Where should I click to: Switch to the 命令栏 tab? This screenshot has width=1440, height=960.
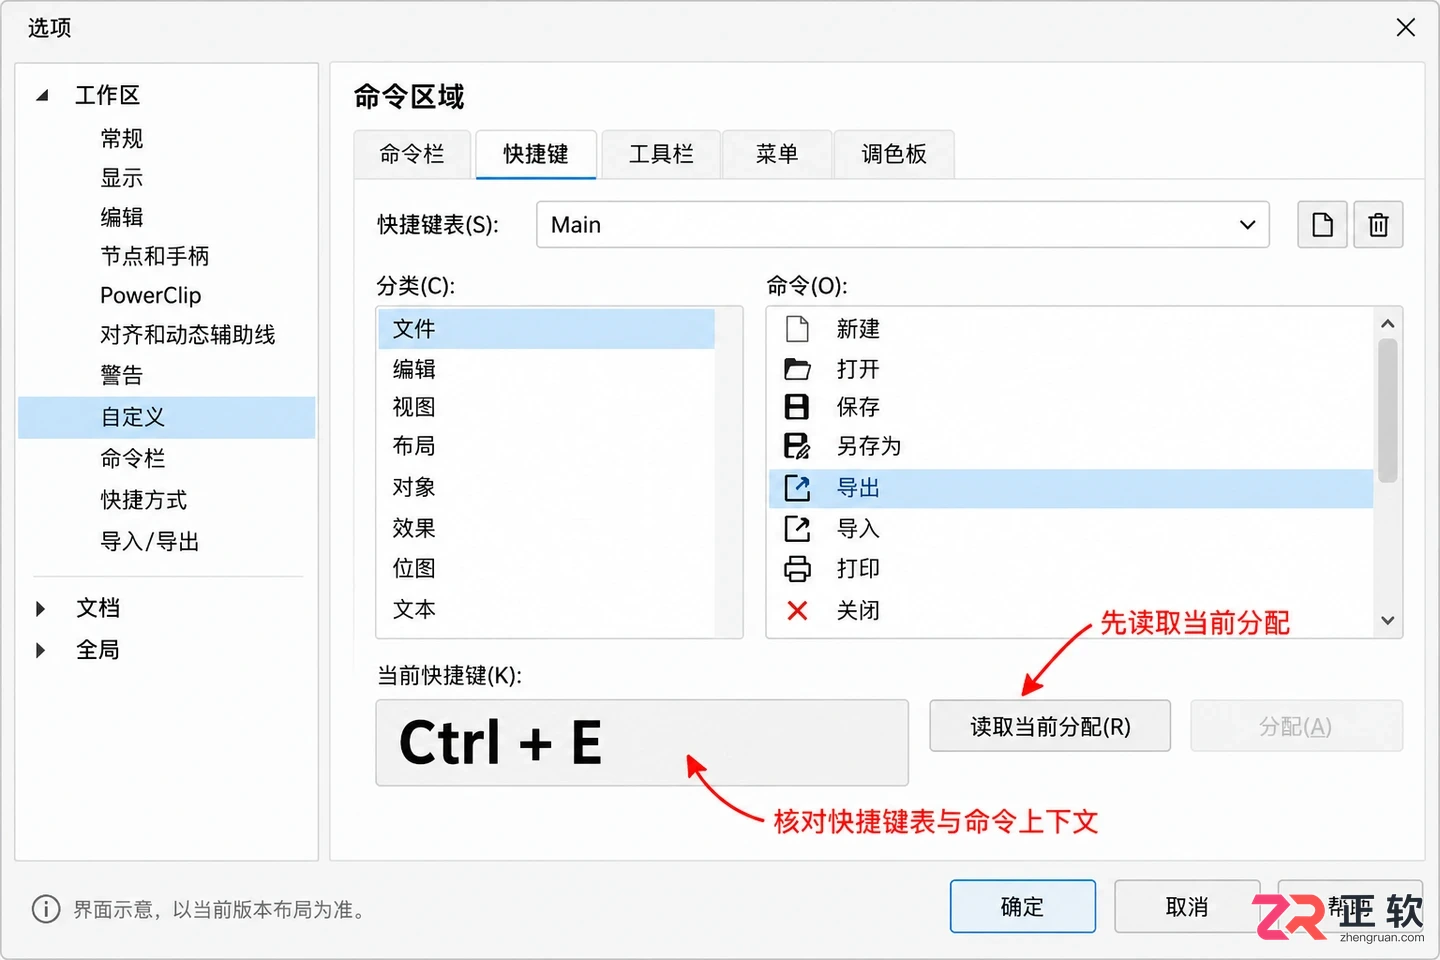(412, 154)
